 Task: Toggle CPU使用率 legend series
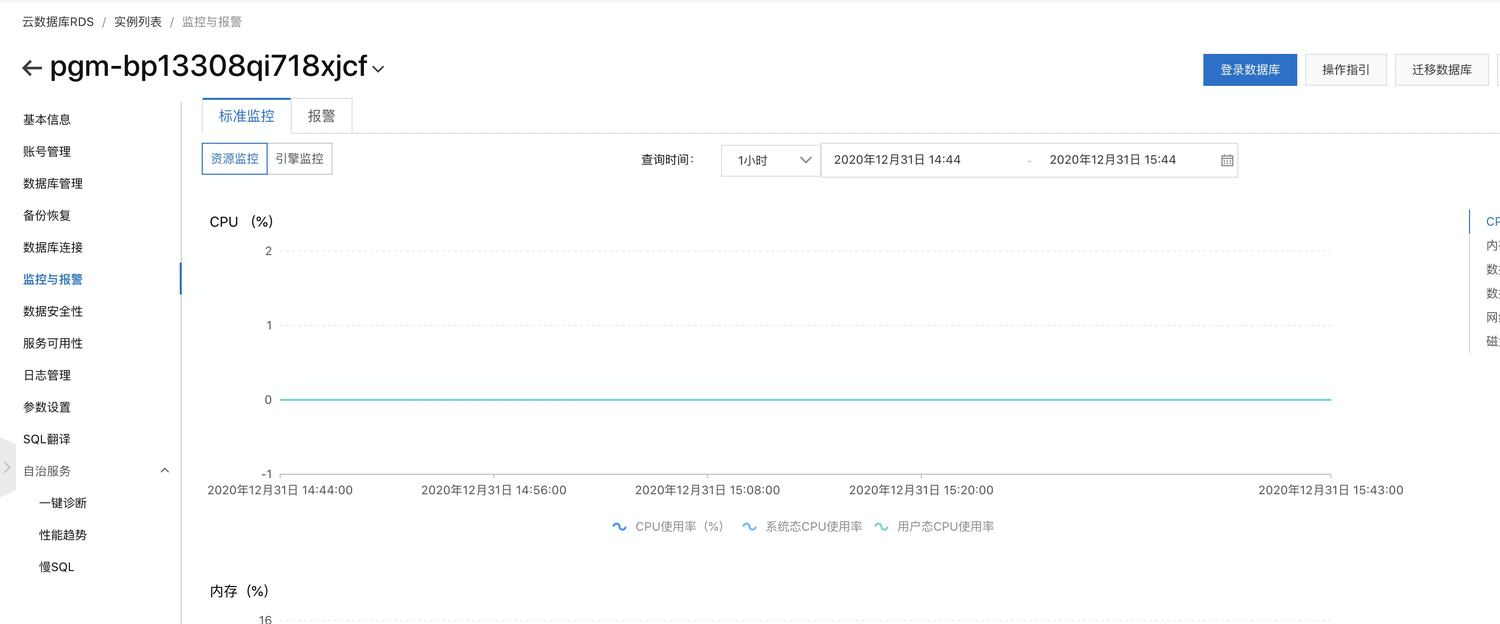tap(668, 527)
